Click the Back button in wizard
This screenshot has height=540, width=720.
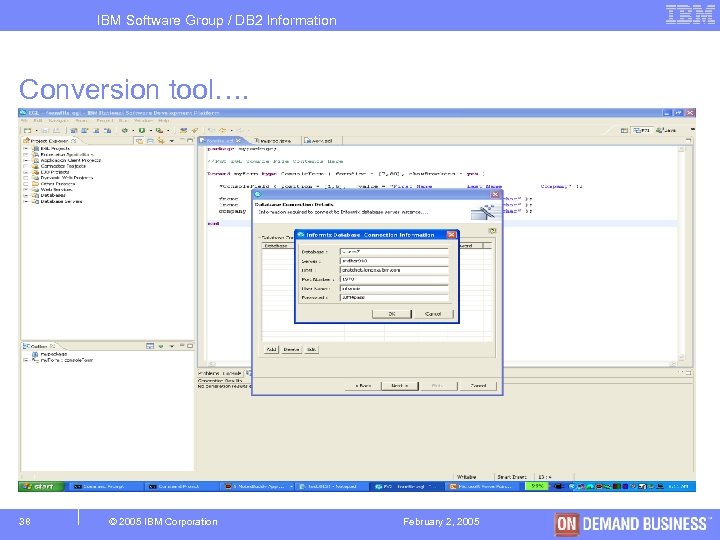tap(363, 386)
